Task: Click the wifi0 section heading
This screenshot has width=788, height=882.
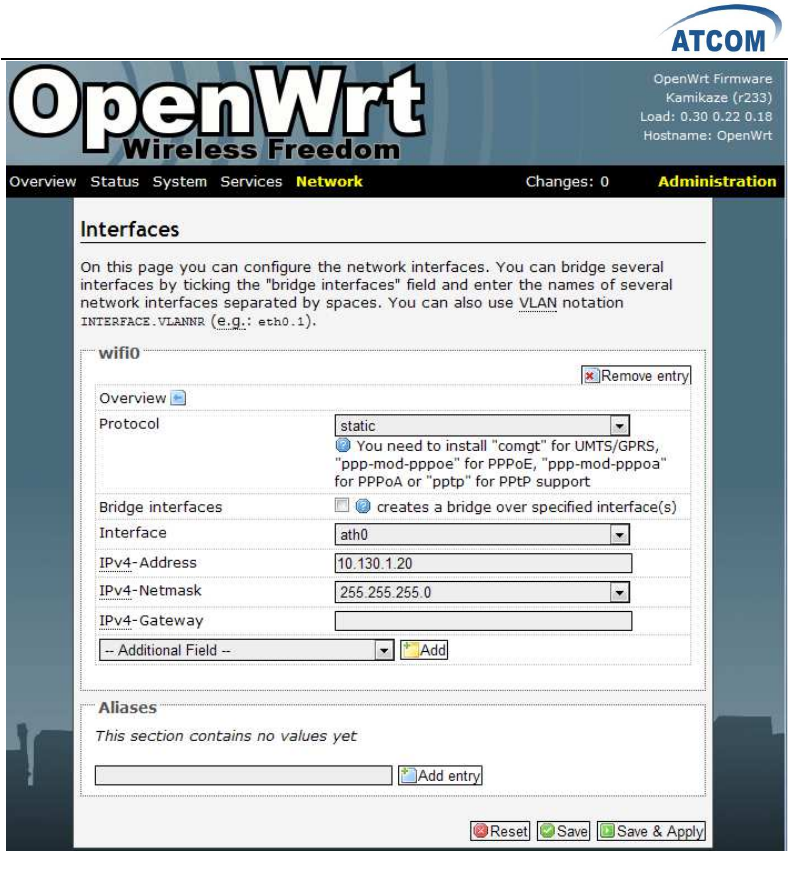Action: point(119,353)
